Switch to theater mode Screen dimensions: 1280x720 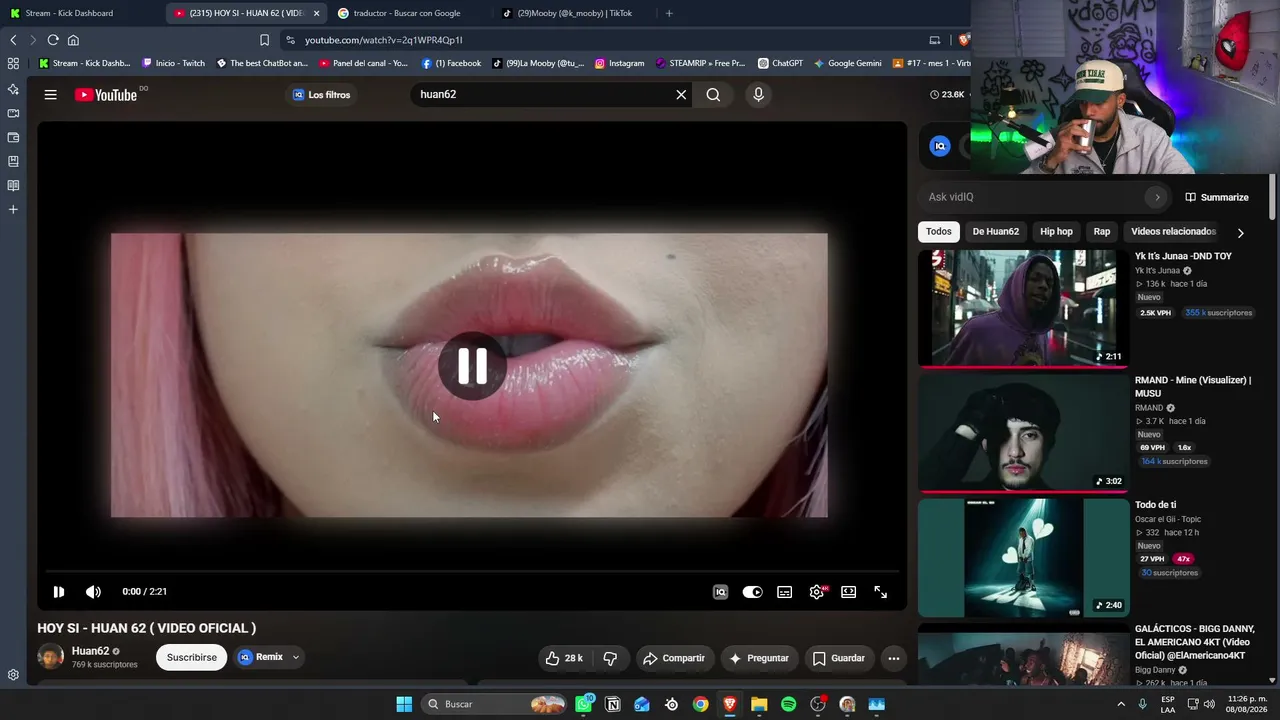[x=849, y=592]
